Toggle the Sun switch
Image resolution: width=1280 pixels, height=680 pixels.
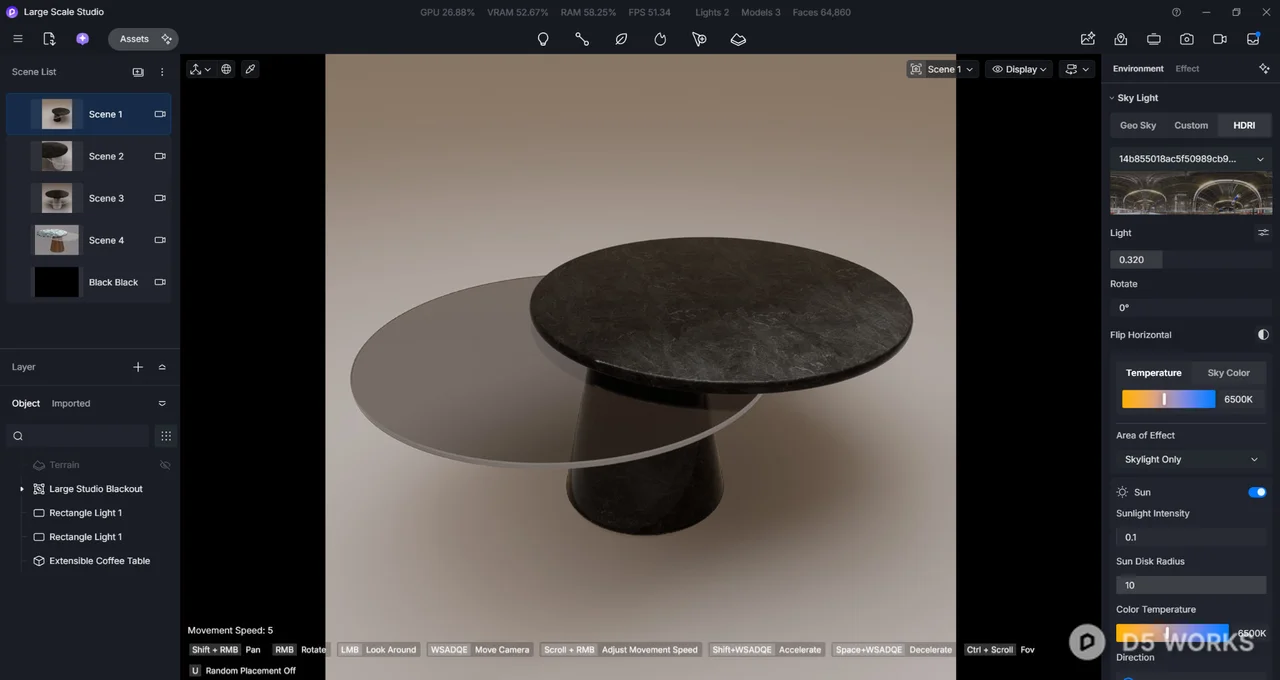[x=1257, y=492]
